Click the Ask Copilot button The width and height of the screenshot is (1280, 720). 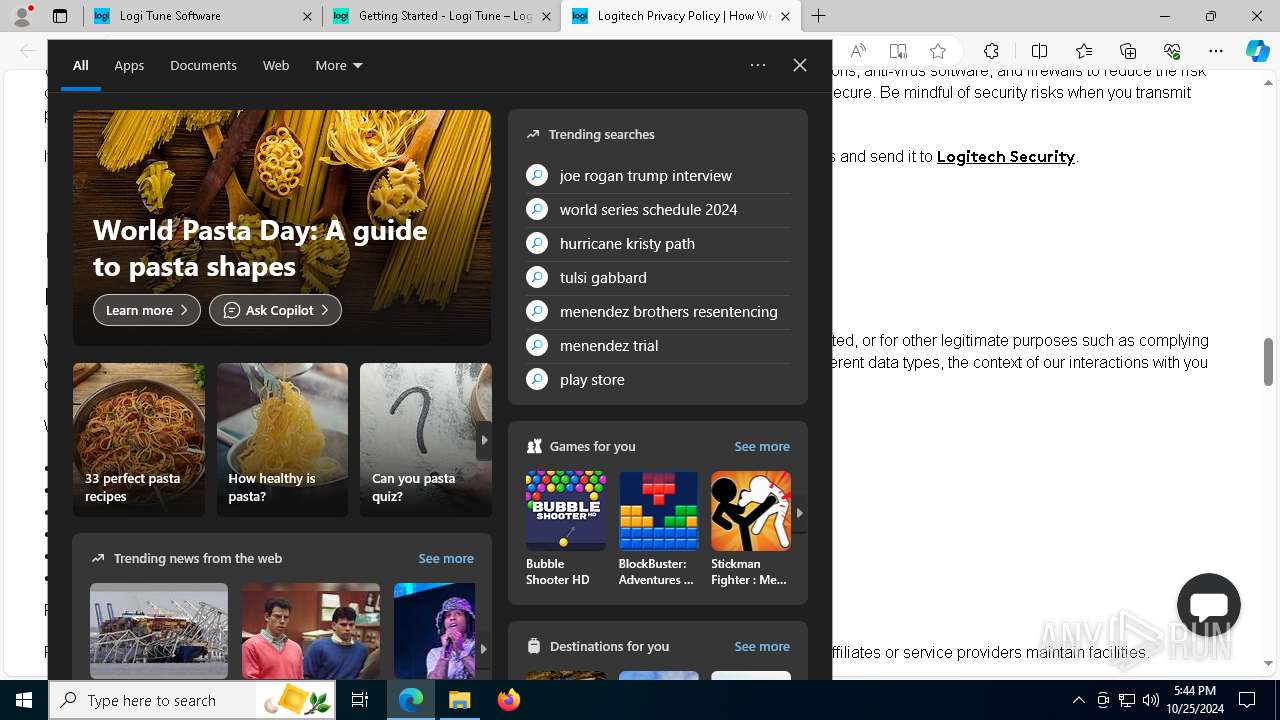point(275,310)
